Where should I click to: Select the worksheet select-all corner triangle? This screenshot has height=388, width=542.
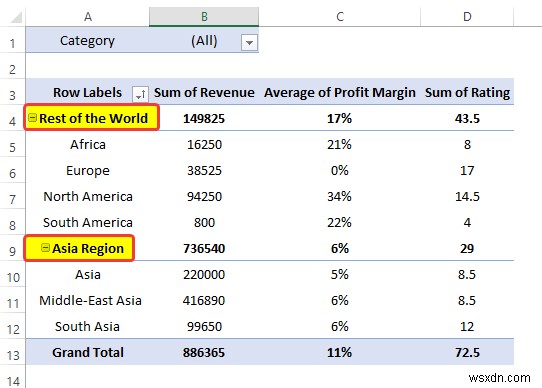coord(16,17)
